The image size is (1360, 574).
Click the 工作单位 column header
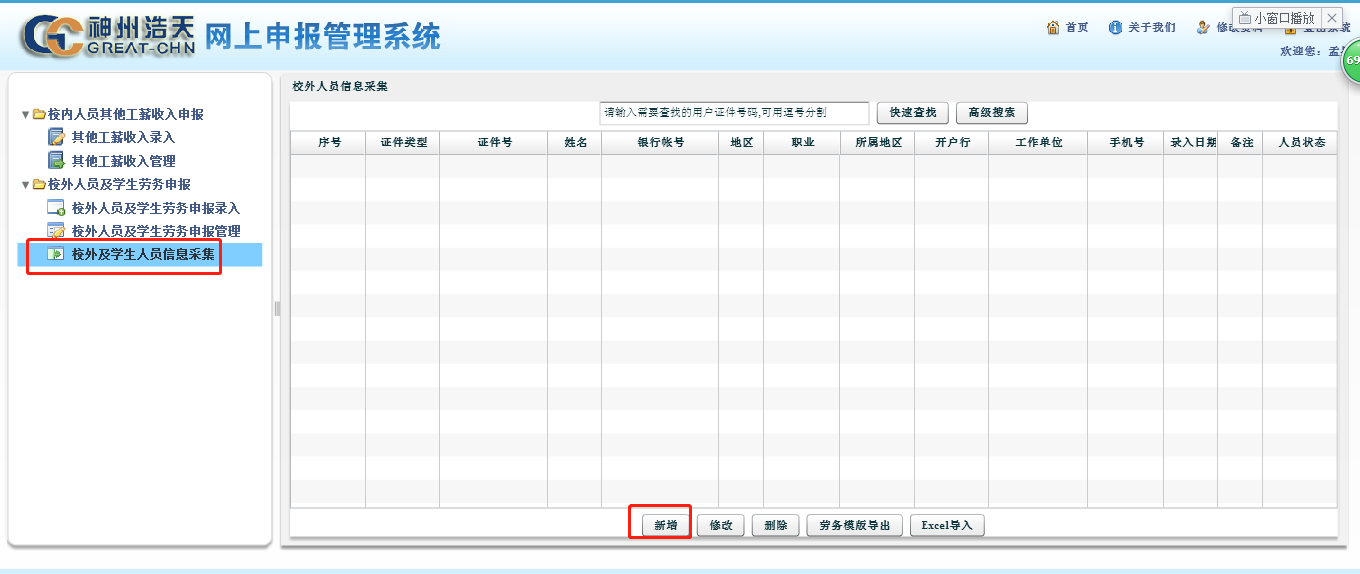click(x=1038, y=143)
